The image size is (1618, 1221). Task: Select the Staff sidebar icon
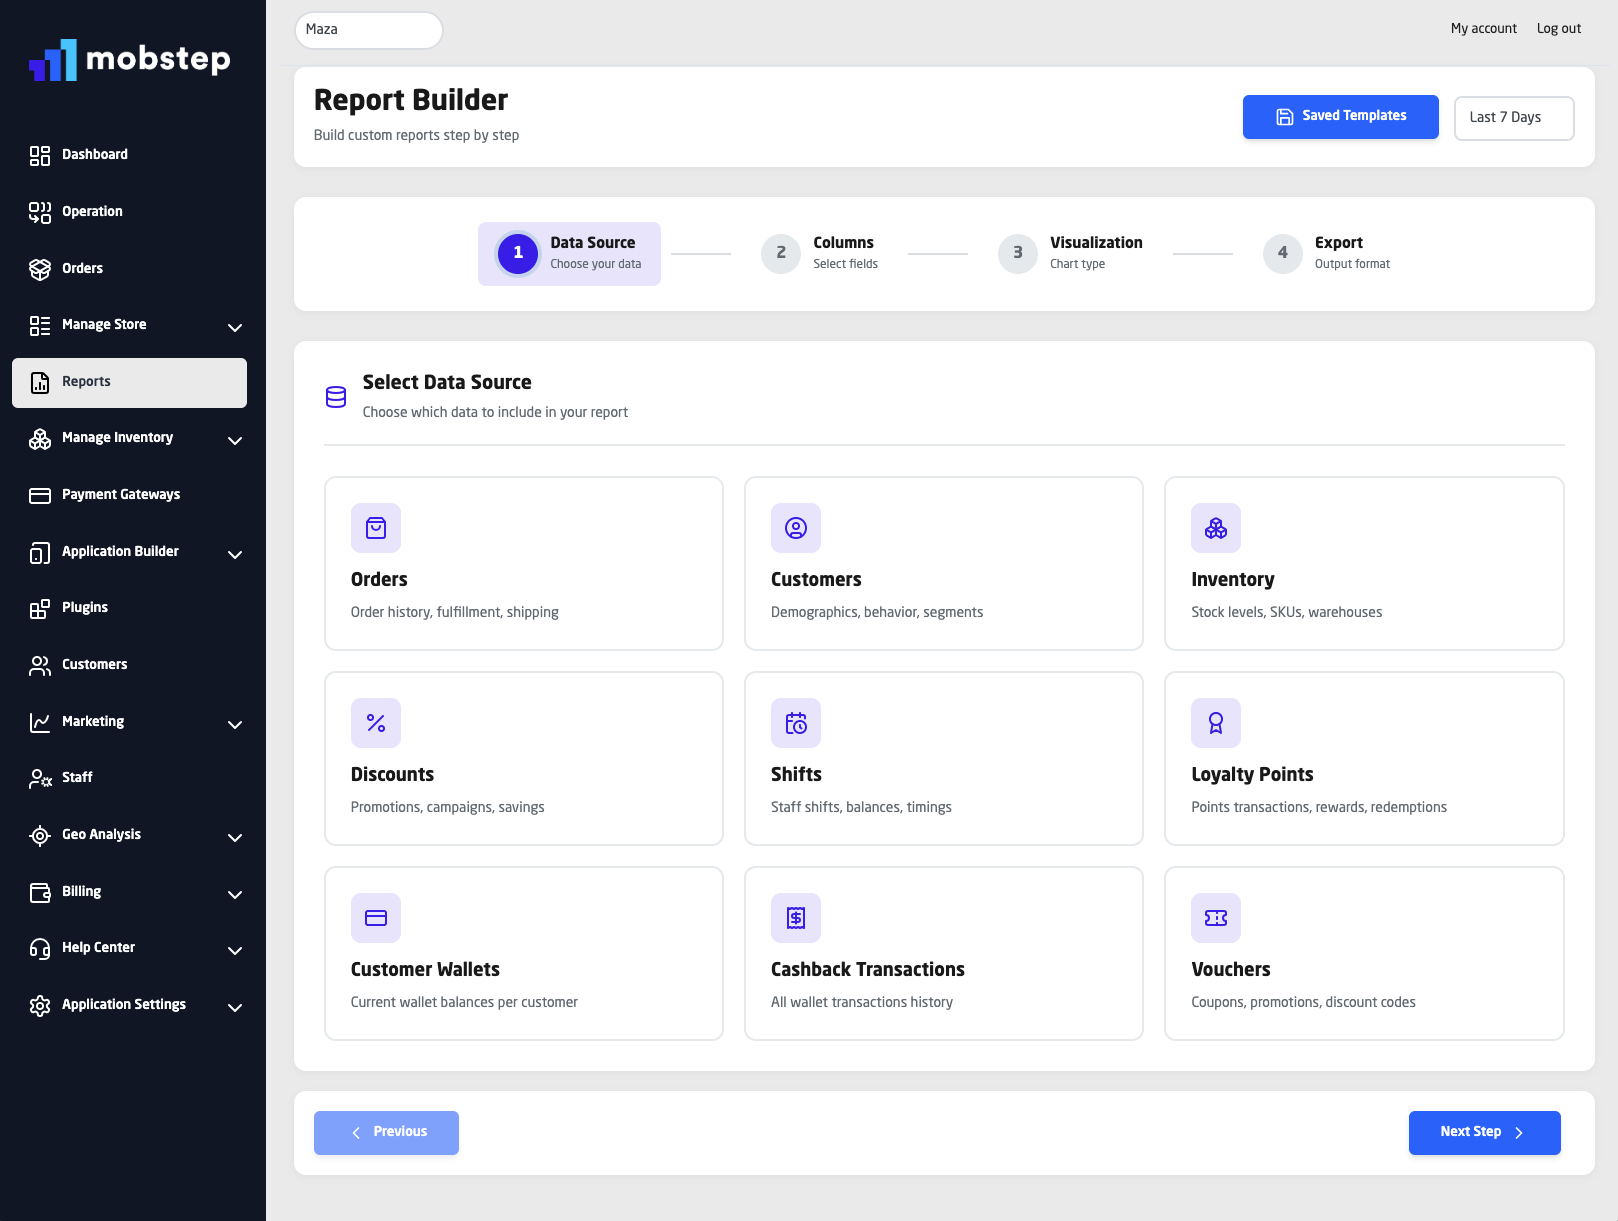40,777
